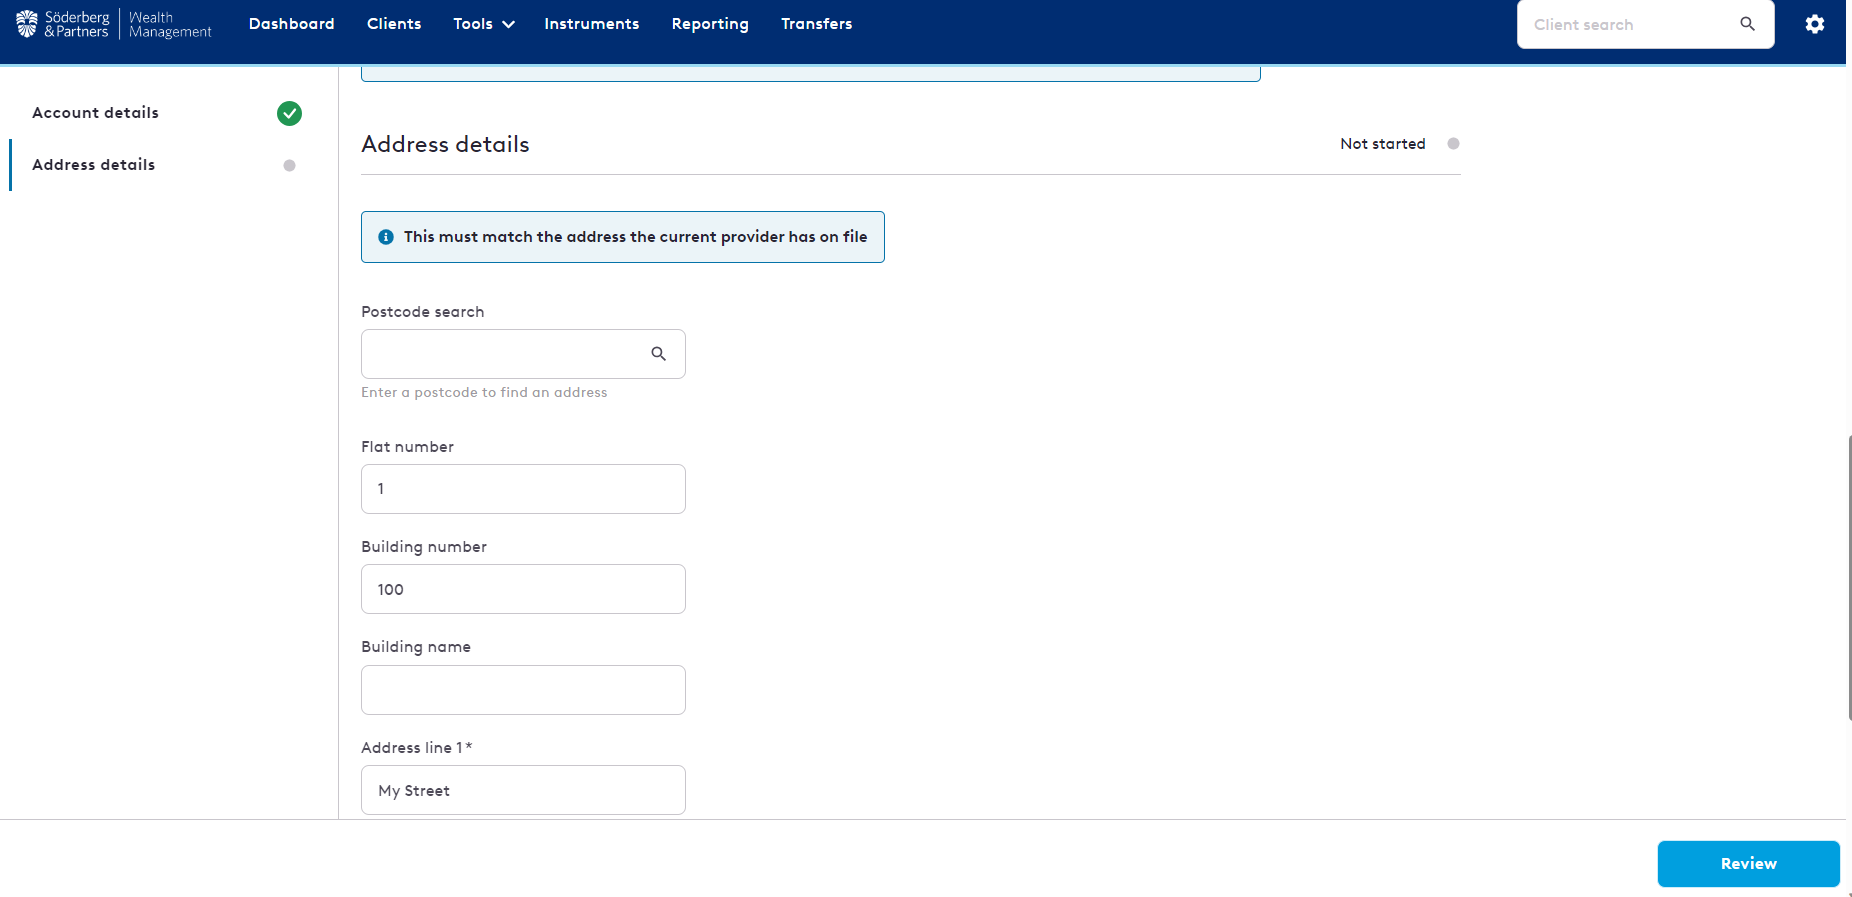This screenshot has height=897, width=1852.
Task: Click the postcode search magnifier icon
Action: (658, 354)
